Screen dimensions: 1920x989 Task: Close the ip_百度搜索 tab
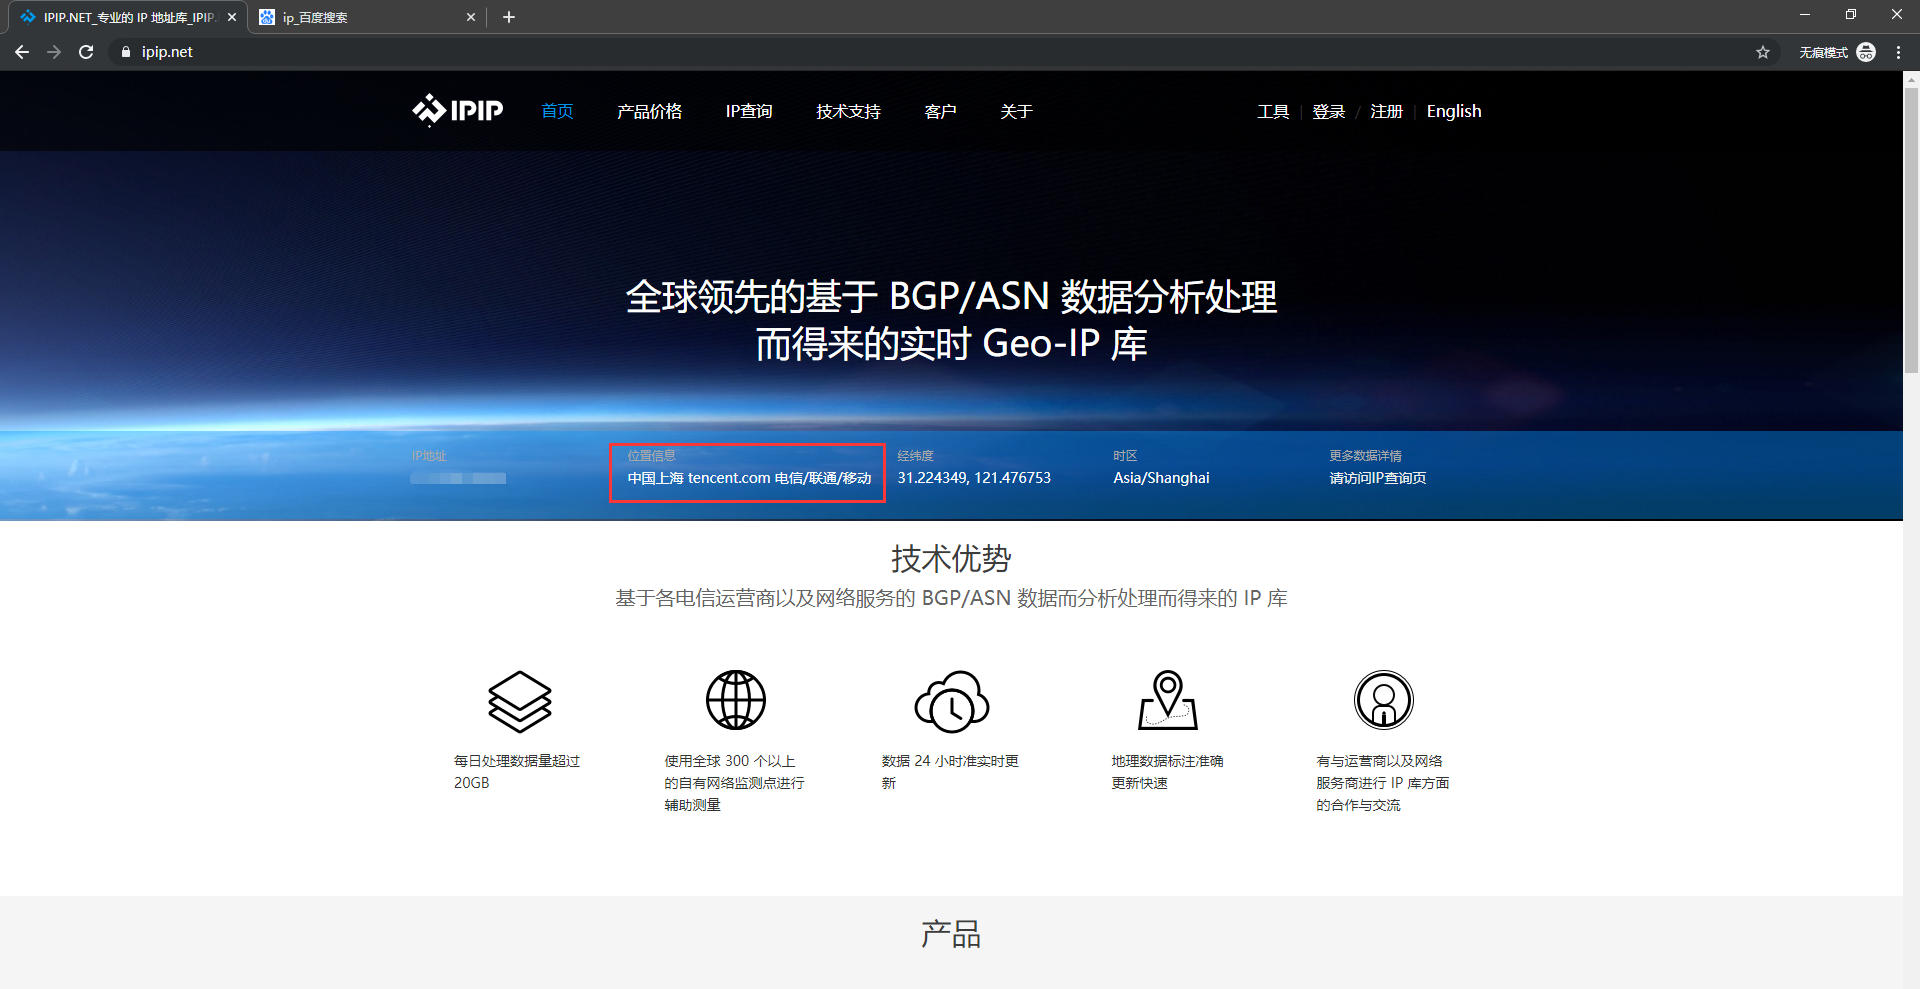[x=471, y=17]
